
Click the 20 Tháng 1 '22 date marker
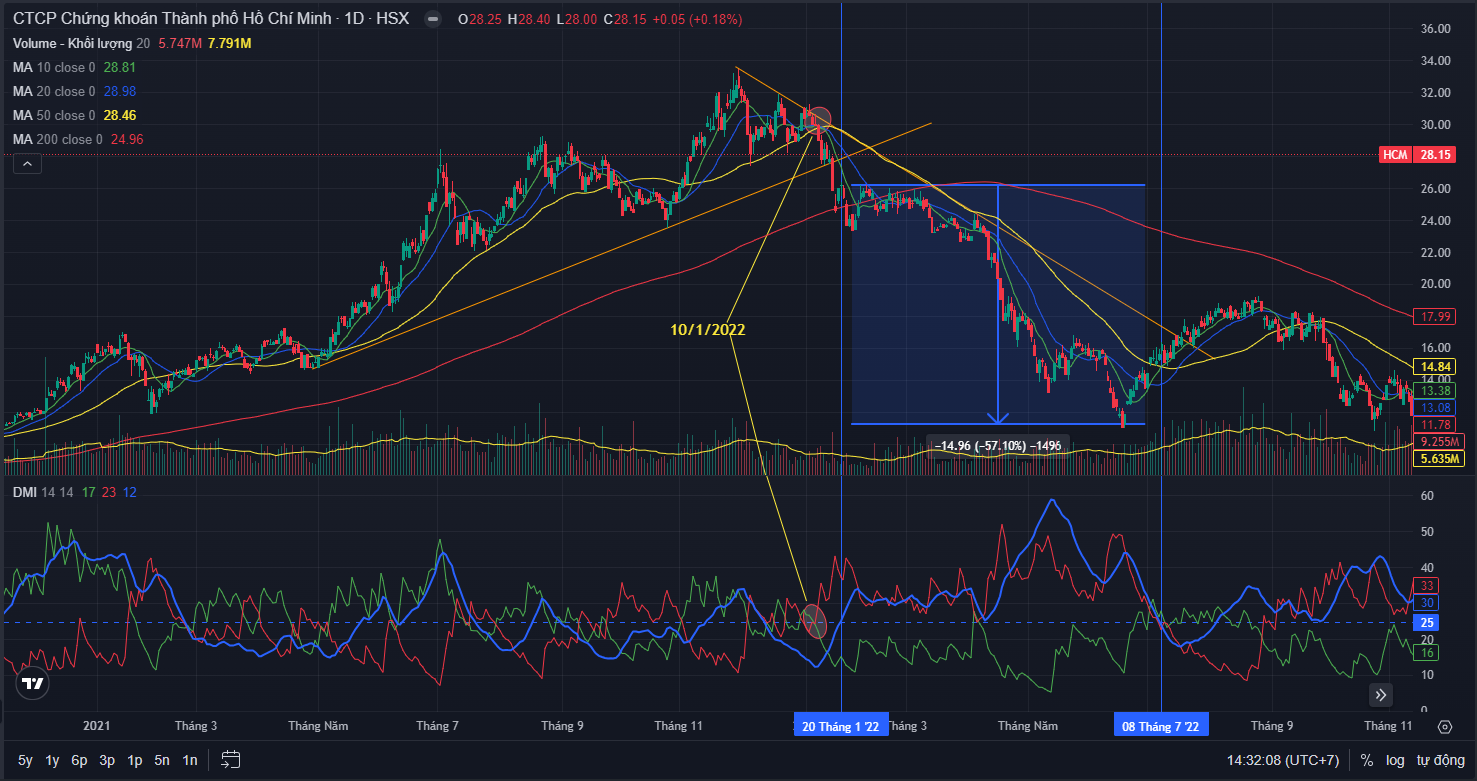[841, 726]
